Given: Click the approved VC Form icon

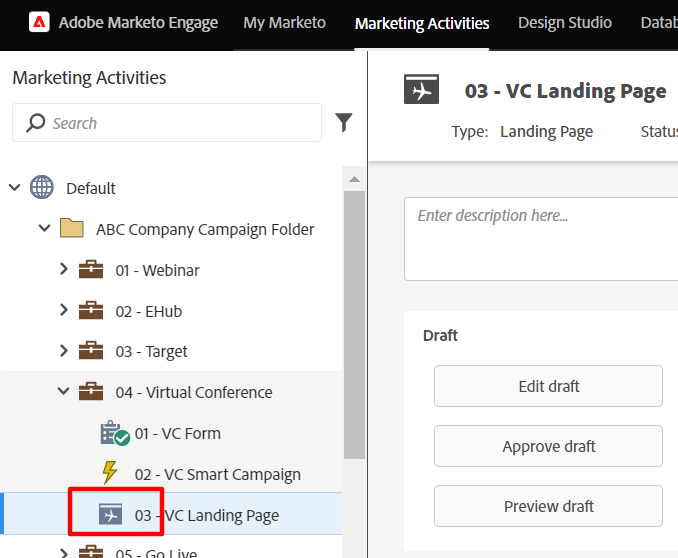Looking at the screenshot, I should point(115,433).
